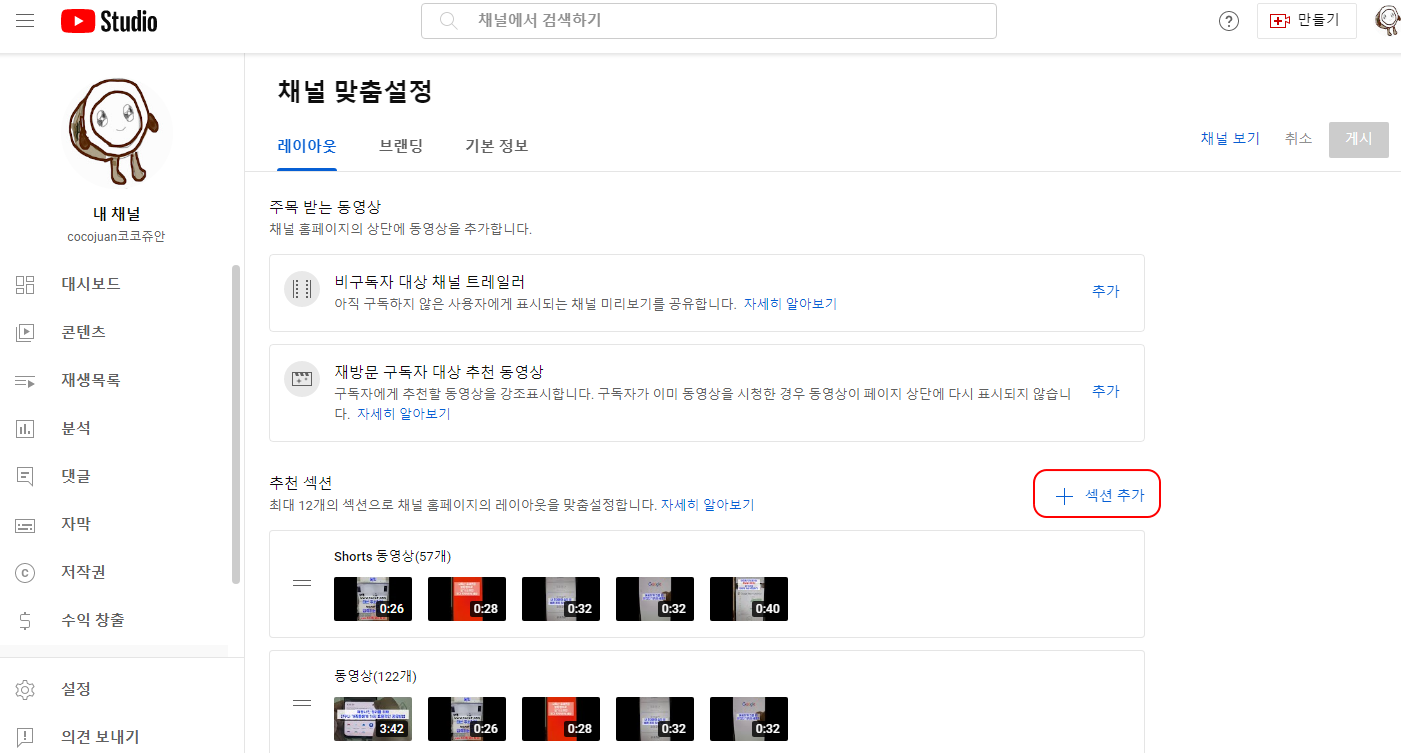1401x753 pixels.
Task: Open 자세히 알아보기 in the 추천 섹션 description
Action: pyautogui.click(x=708, y=505)
